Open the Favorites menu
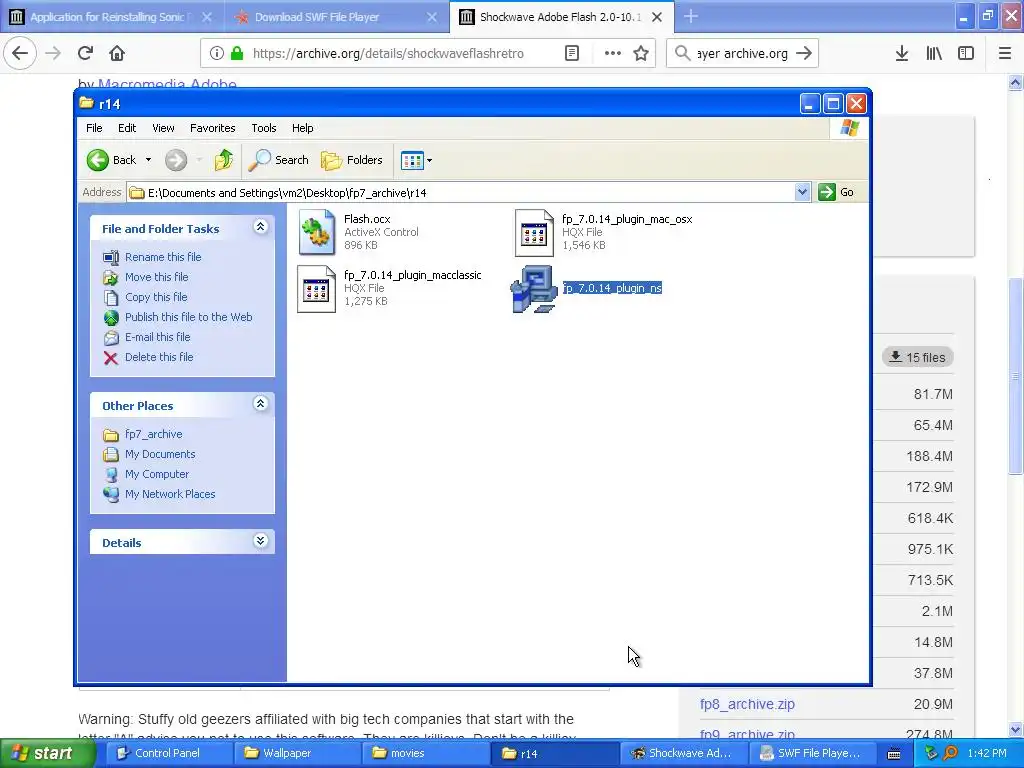The height and width of the screenshot is (768, 1024). pyautogui.click(x=212, y=128)
